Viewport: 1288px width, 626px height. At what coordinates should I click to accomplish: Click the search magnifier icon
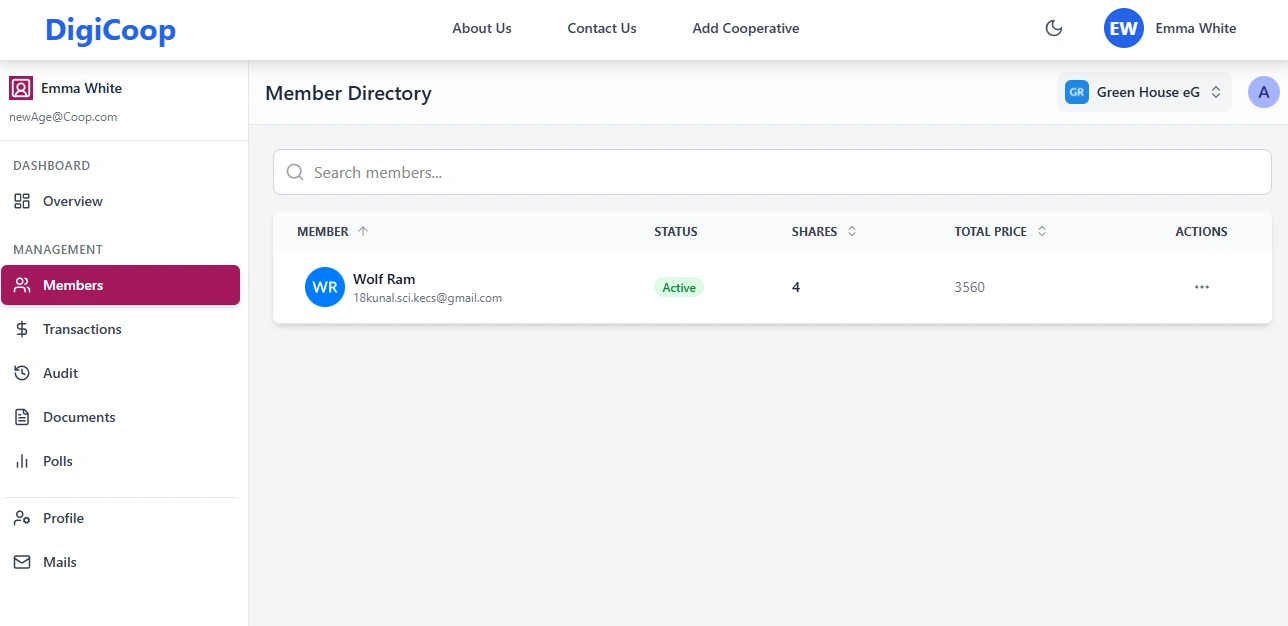295,172
